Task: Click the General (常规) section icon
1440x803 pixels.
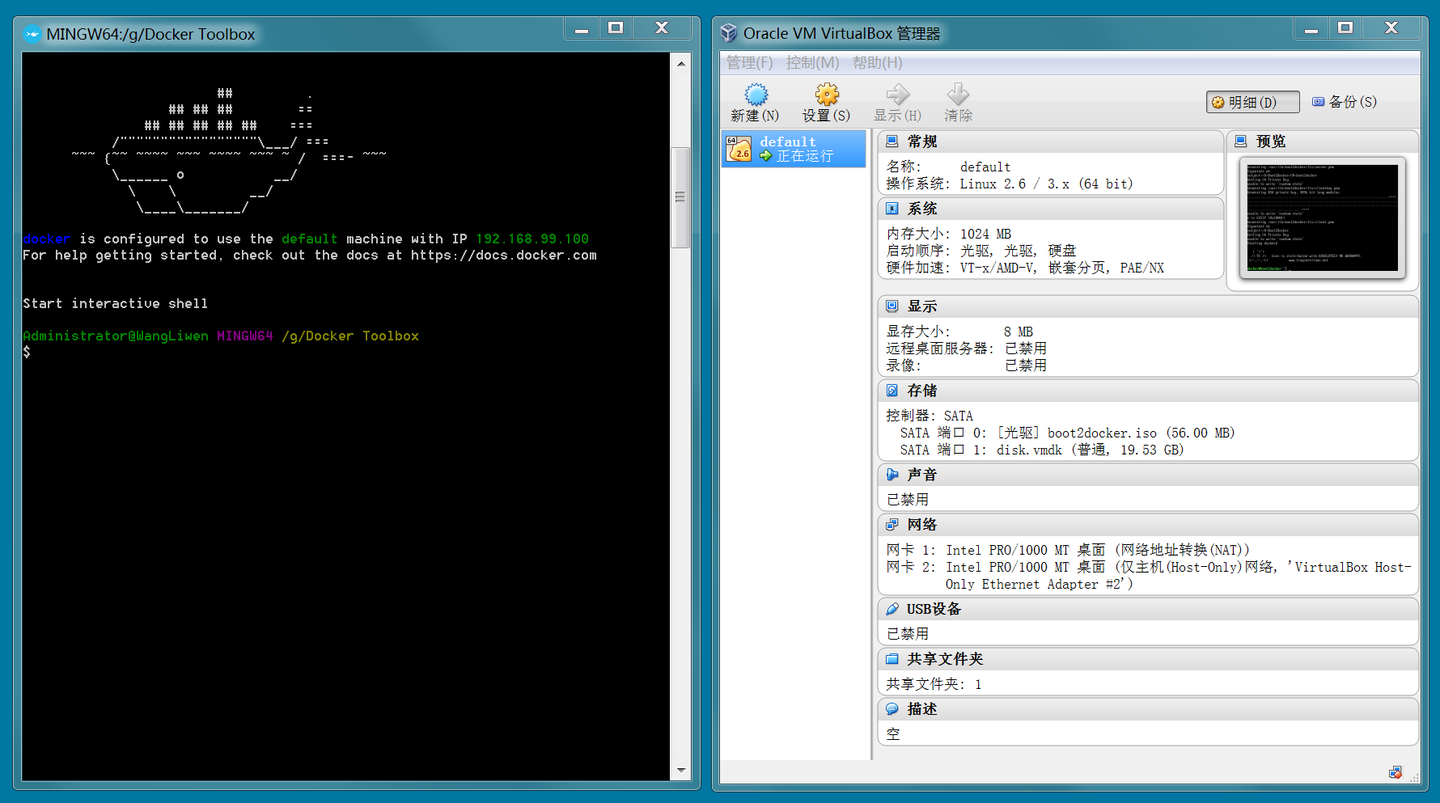Action: pyautogui.click(x=892, y=142)
